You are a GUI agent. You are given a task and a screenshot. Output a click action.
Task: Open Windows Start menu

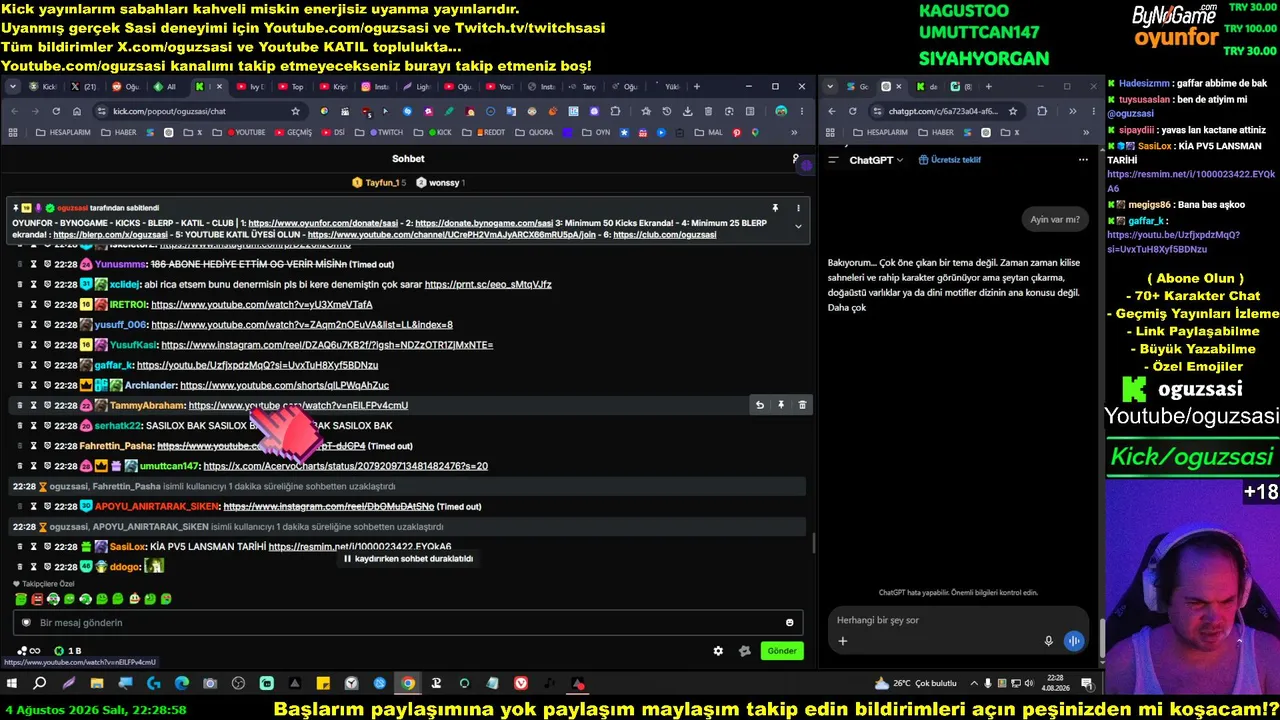[12, 684]
